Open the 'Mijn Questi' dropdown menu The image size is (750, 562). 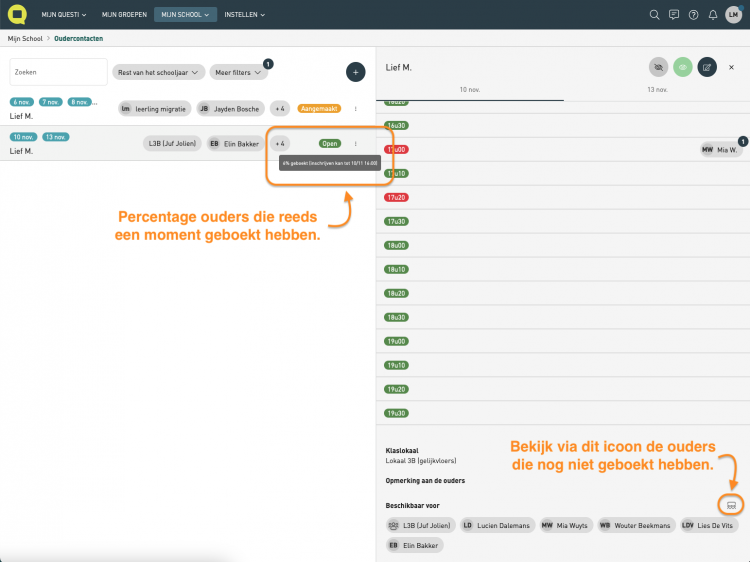[63, 15]
